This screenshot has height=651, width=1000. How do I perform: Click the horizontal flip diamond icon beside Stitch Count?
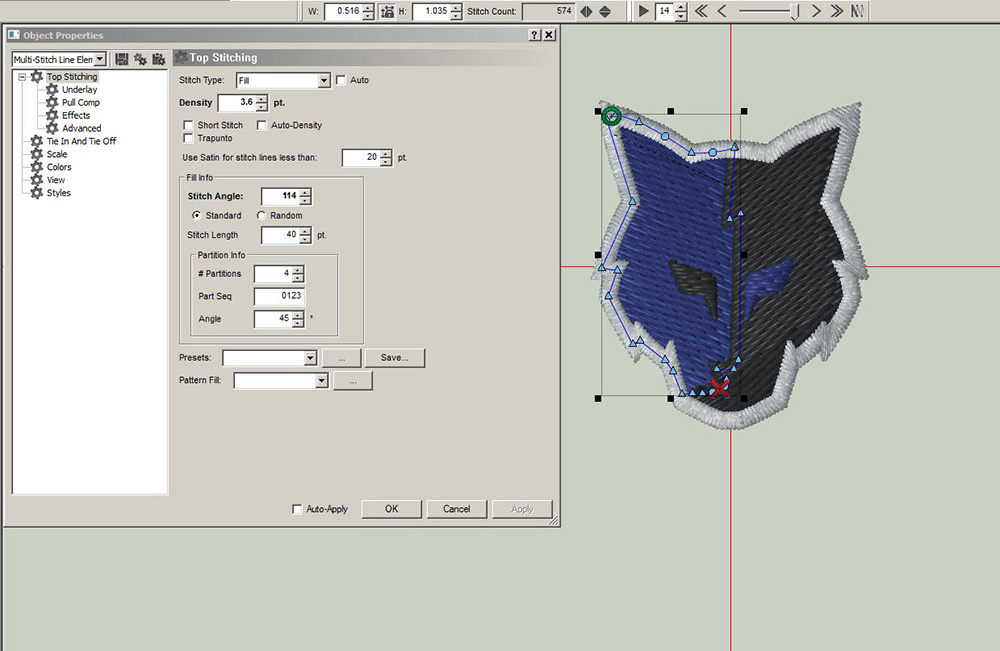point(586,11)
